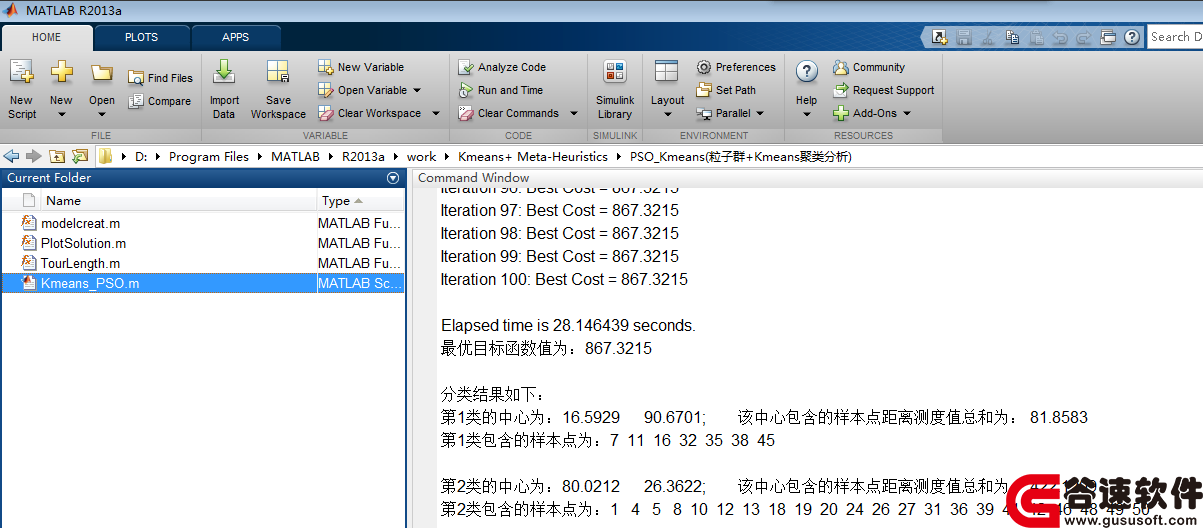
Task: Open the New (plus) dropdown button
Action: click(61, 89)
